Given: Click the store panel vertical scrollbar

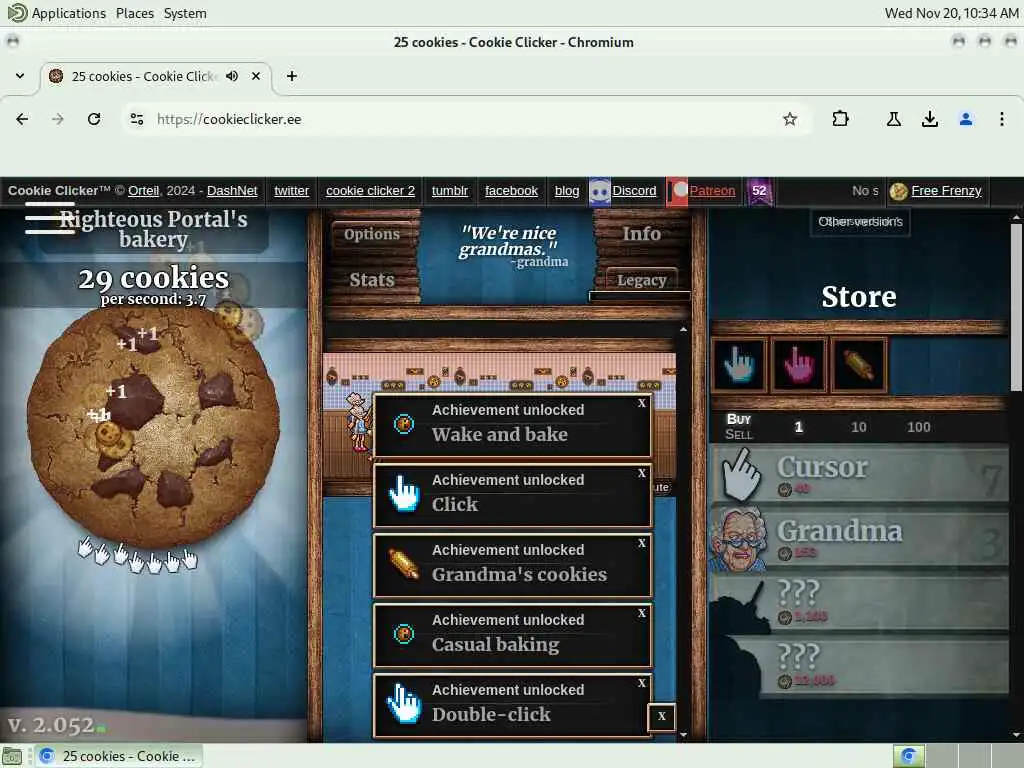Looking at the screenshot, I should click(1016, 307).
